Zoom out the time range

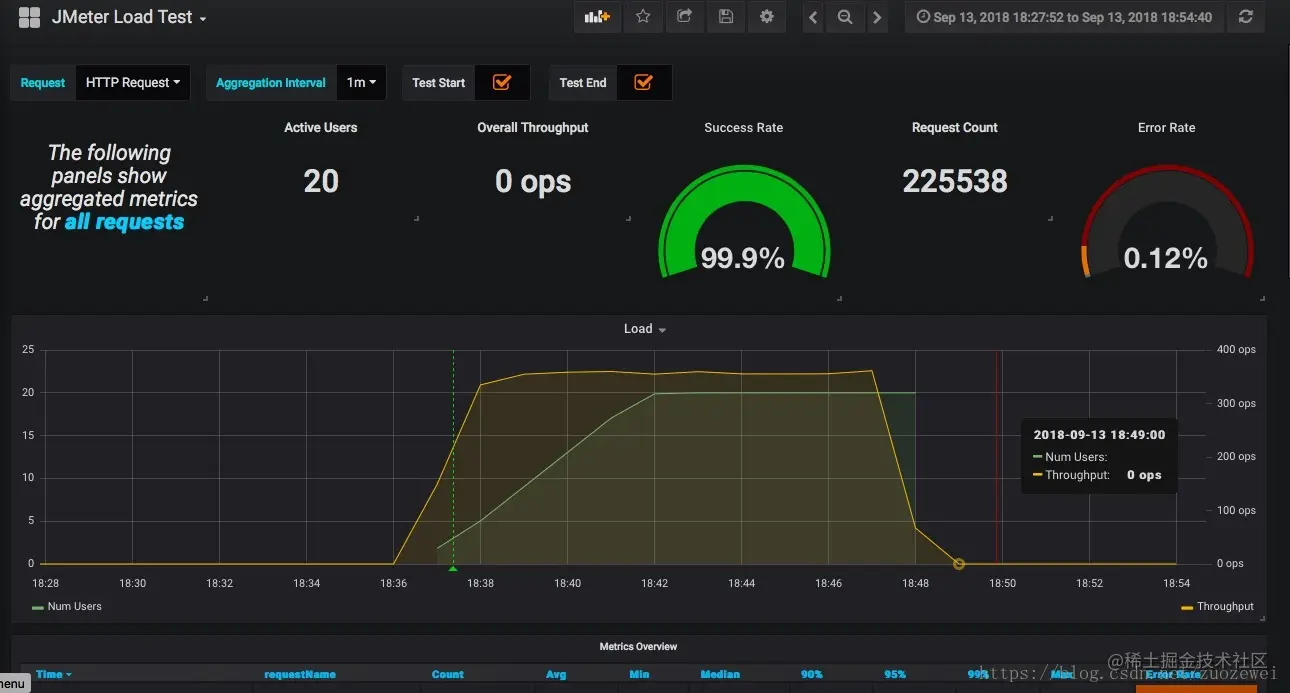[x=845, y=17]
